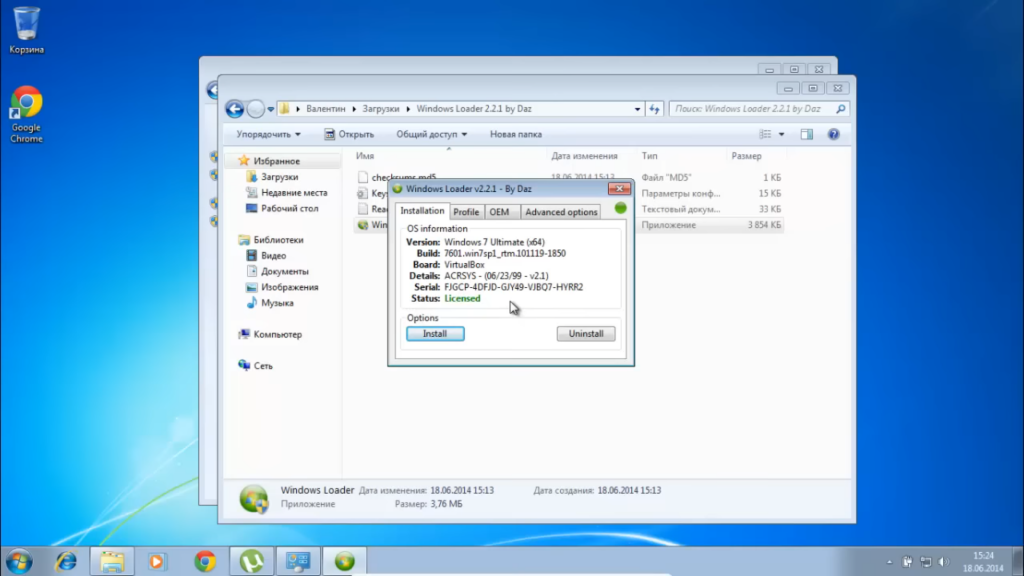The width and height of the screenshot is (1024, 576).
Task: Switch to the Profile tab
Action: click(x=466, y=212)
